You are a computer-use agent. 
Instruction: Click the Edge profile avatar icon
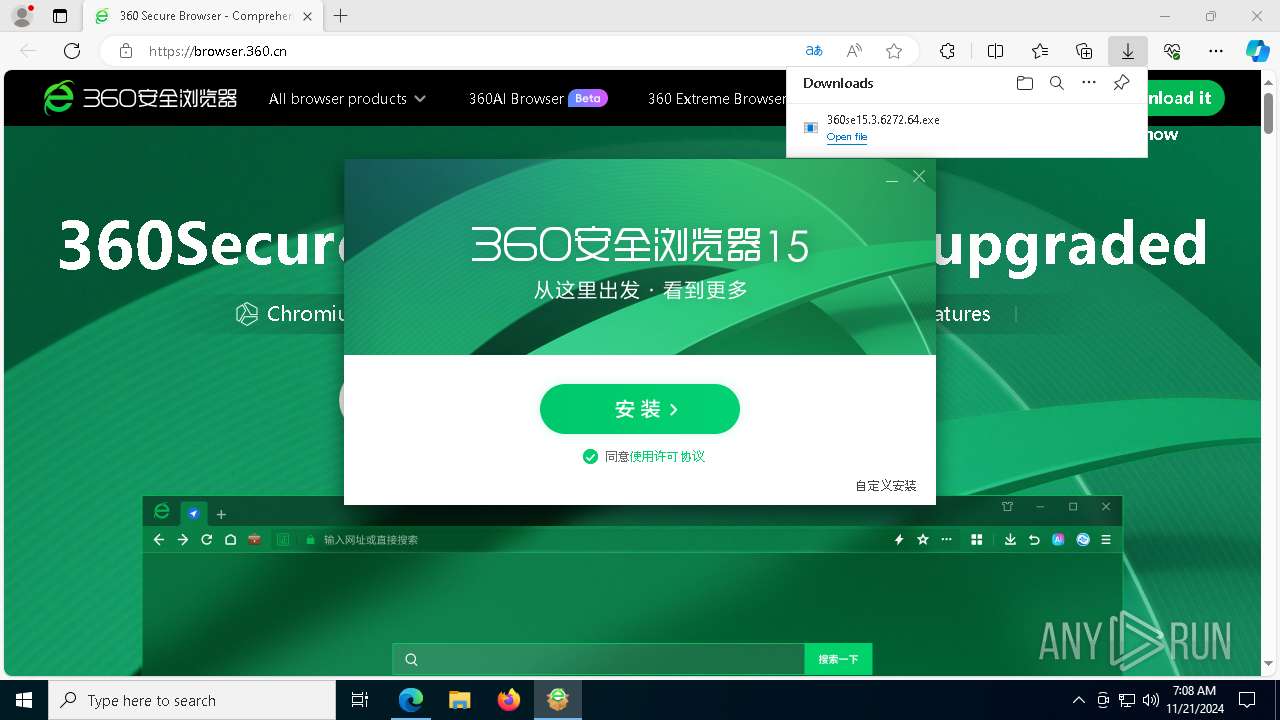[22, 16]
